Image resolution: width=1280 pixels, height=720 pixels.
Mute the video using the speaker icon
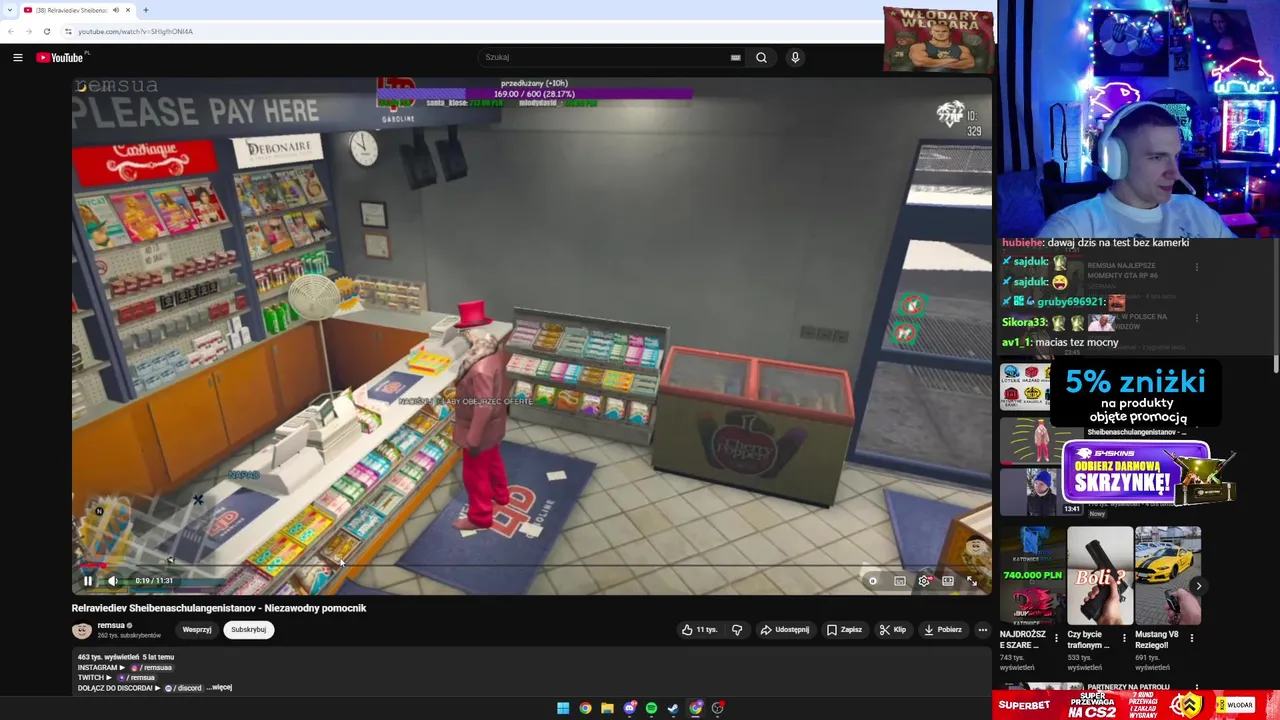pyautogui.click(x=113, y=580)
